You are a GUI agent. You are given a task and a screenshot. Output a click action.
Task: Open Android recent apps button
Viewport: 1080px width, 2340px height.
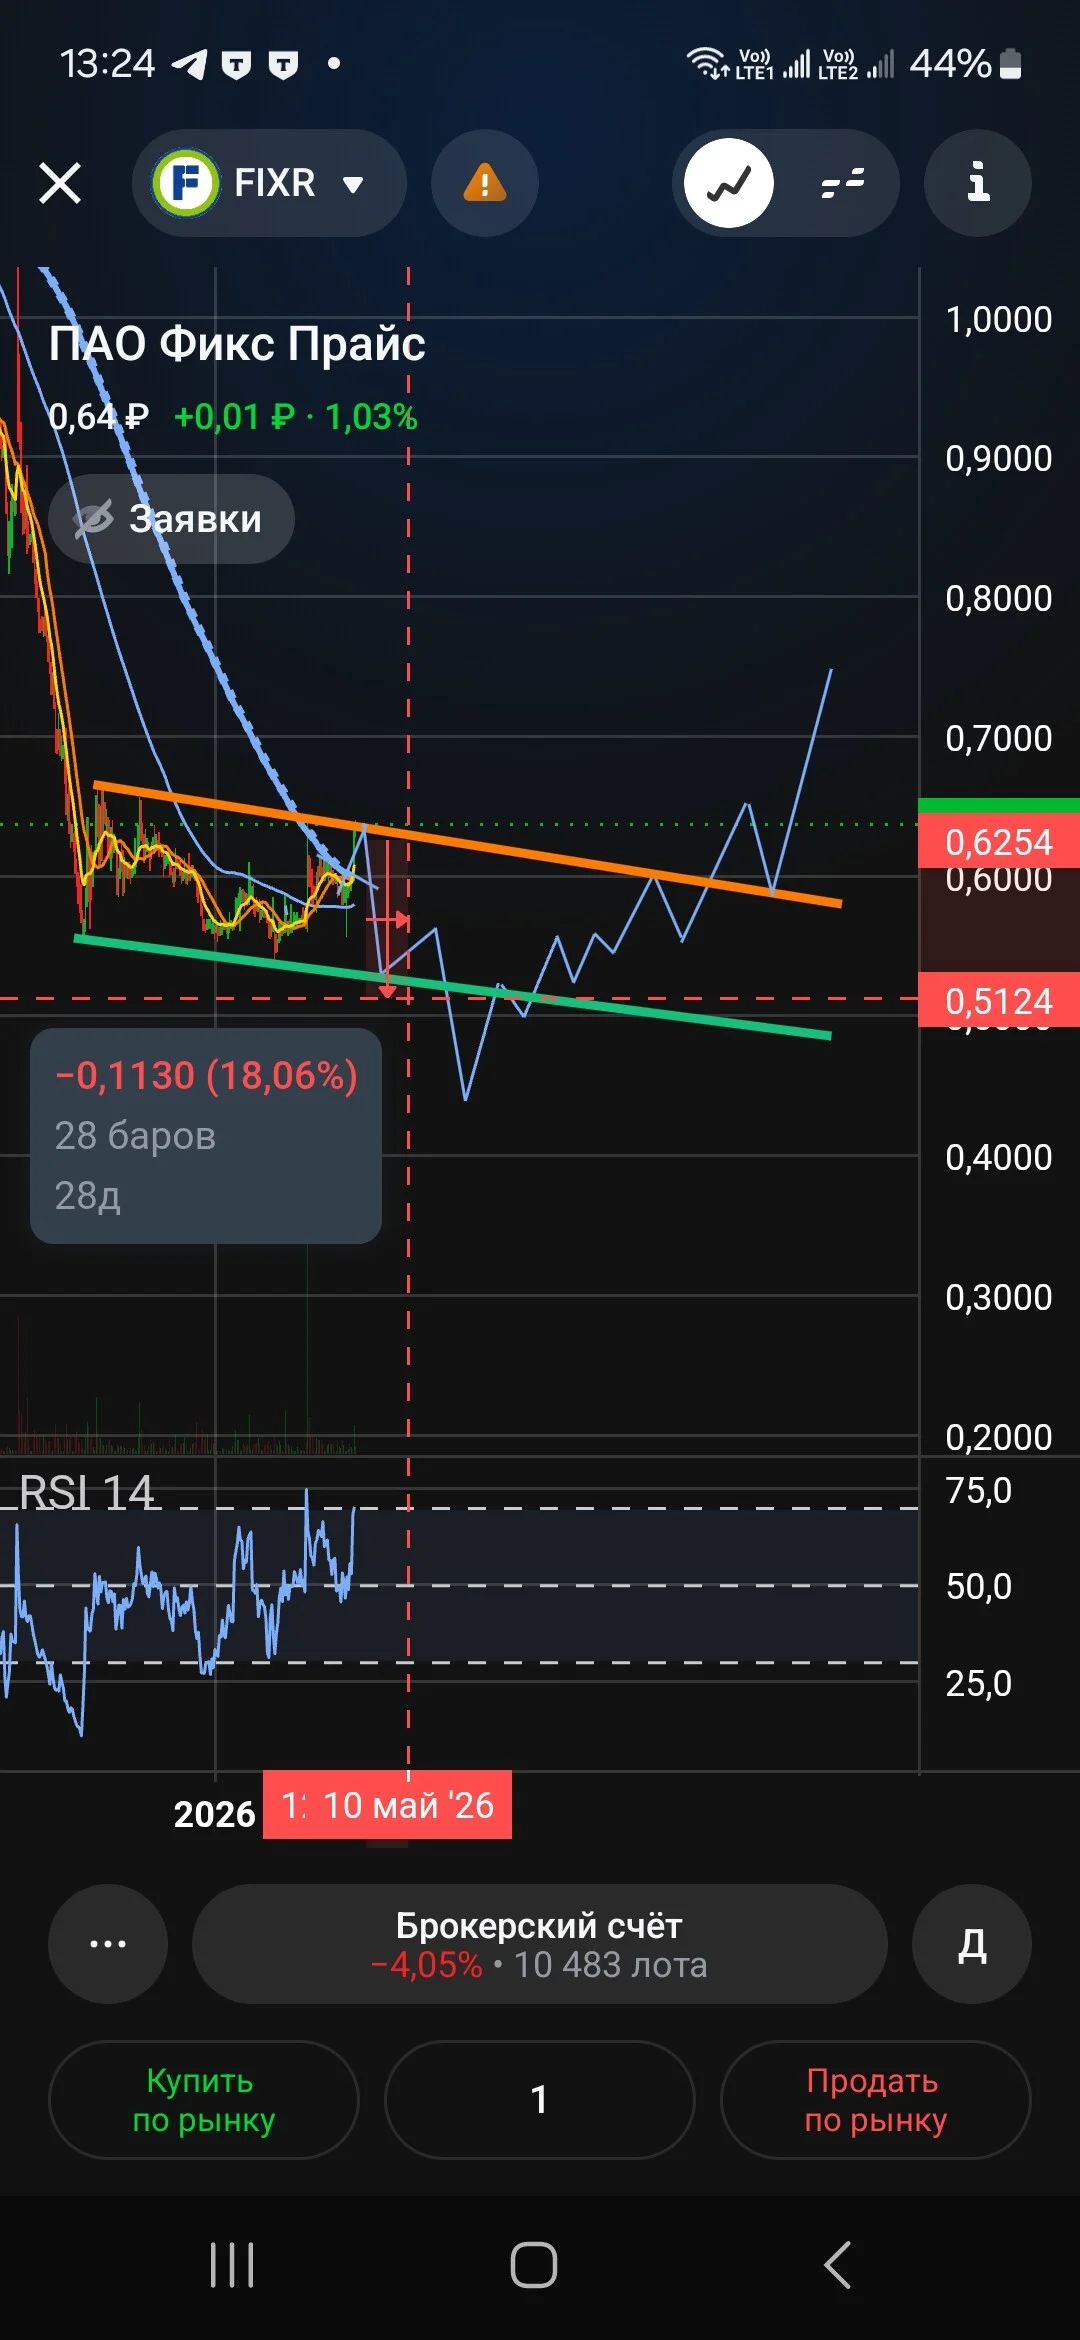click(232, 2265)
